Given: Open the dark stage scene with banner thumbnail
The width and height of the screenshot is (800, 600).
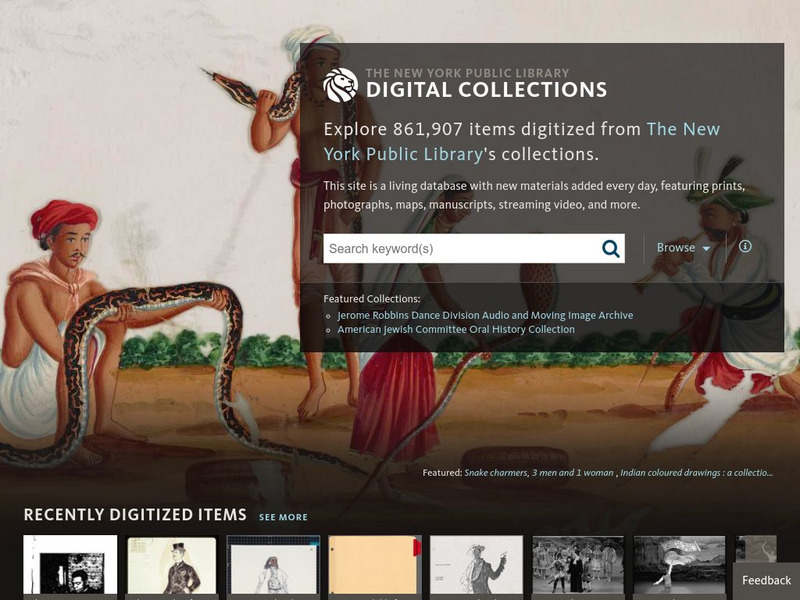Looking at the screenshot, I should tap(680, 565).
